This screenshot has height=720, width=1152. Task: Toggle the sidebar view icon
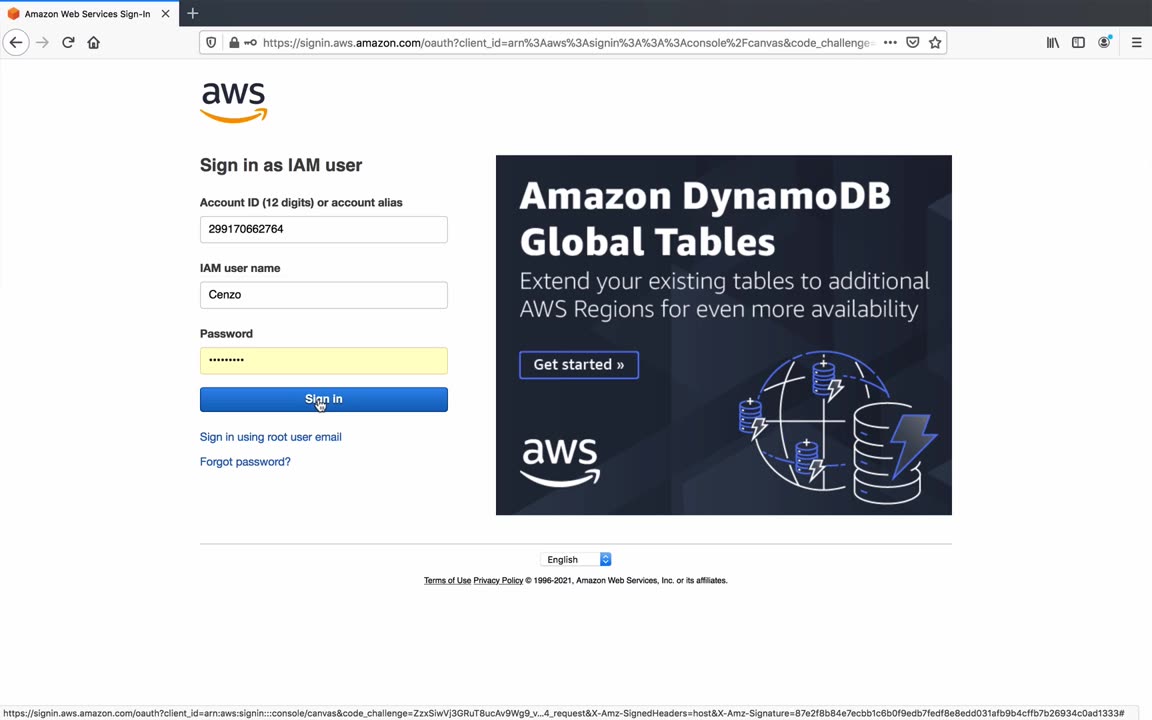click(1078, 43)
